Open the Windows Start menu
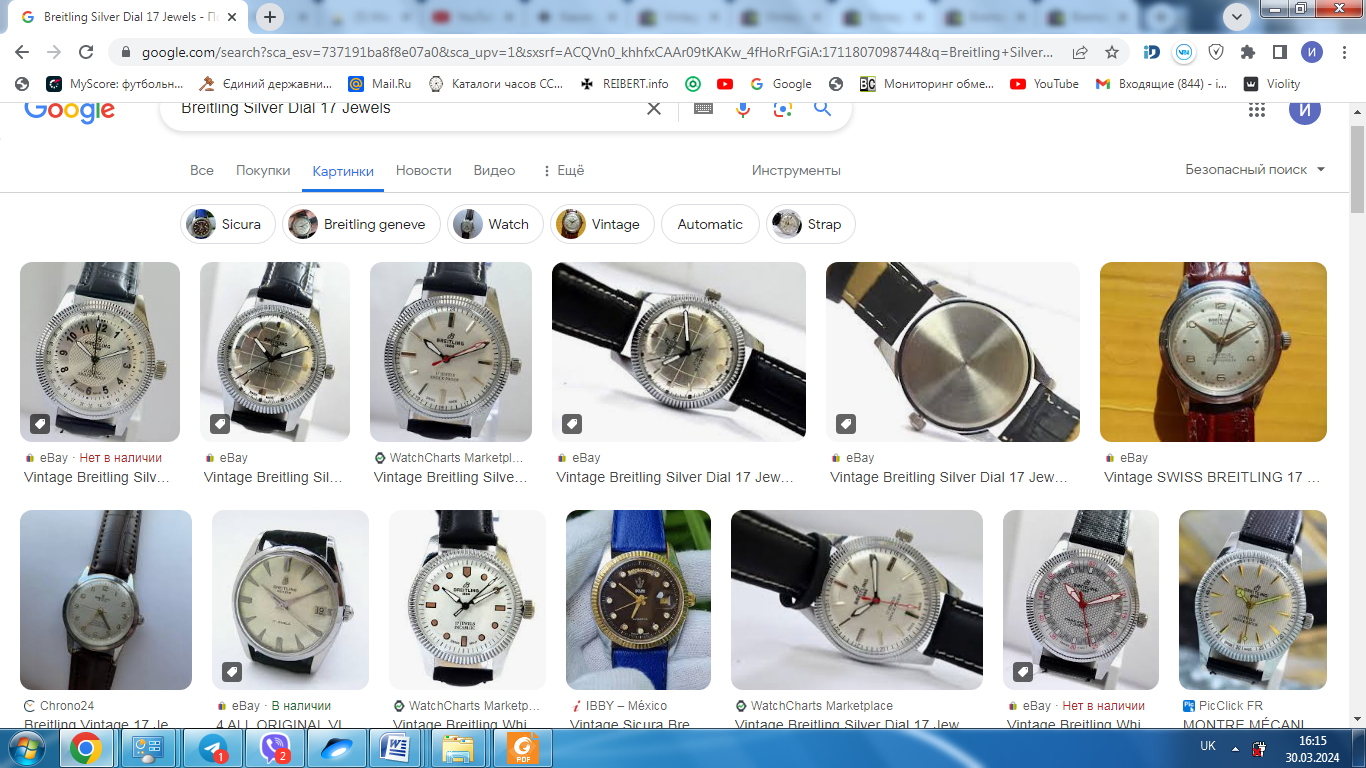Viewport: 1366px width, 768px height. (25, 748)
